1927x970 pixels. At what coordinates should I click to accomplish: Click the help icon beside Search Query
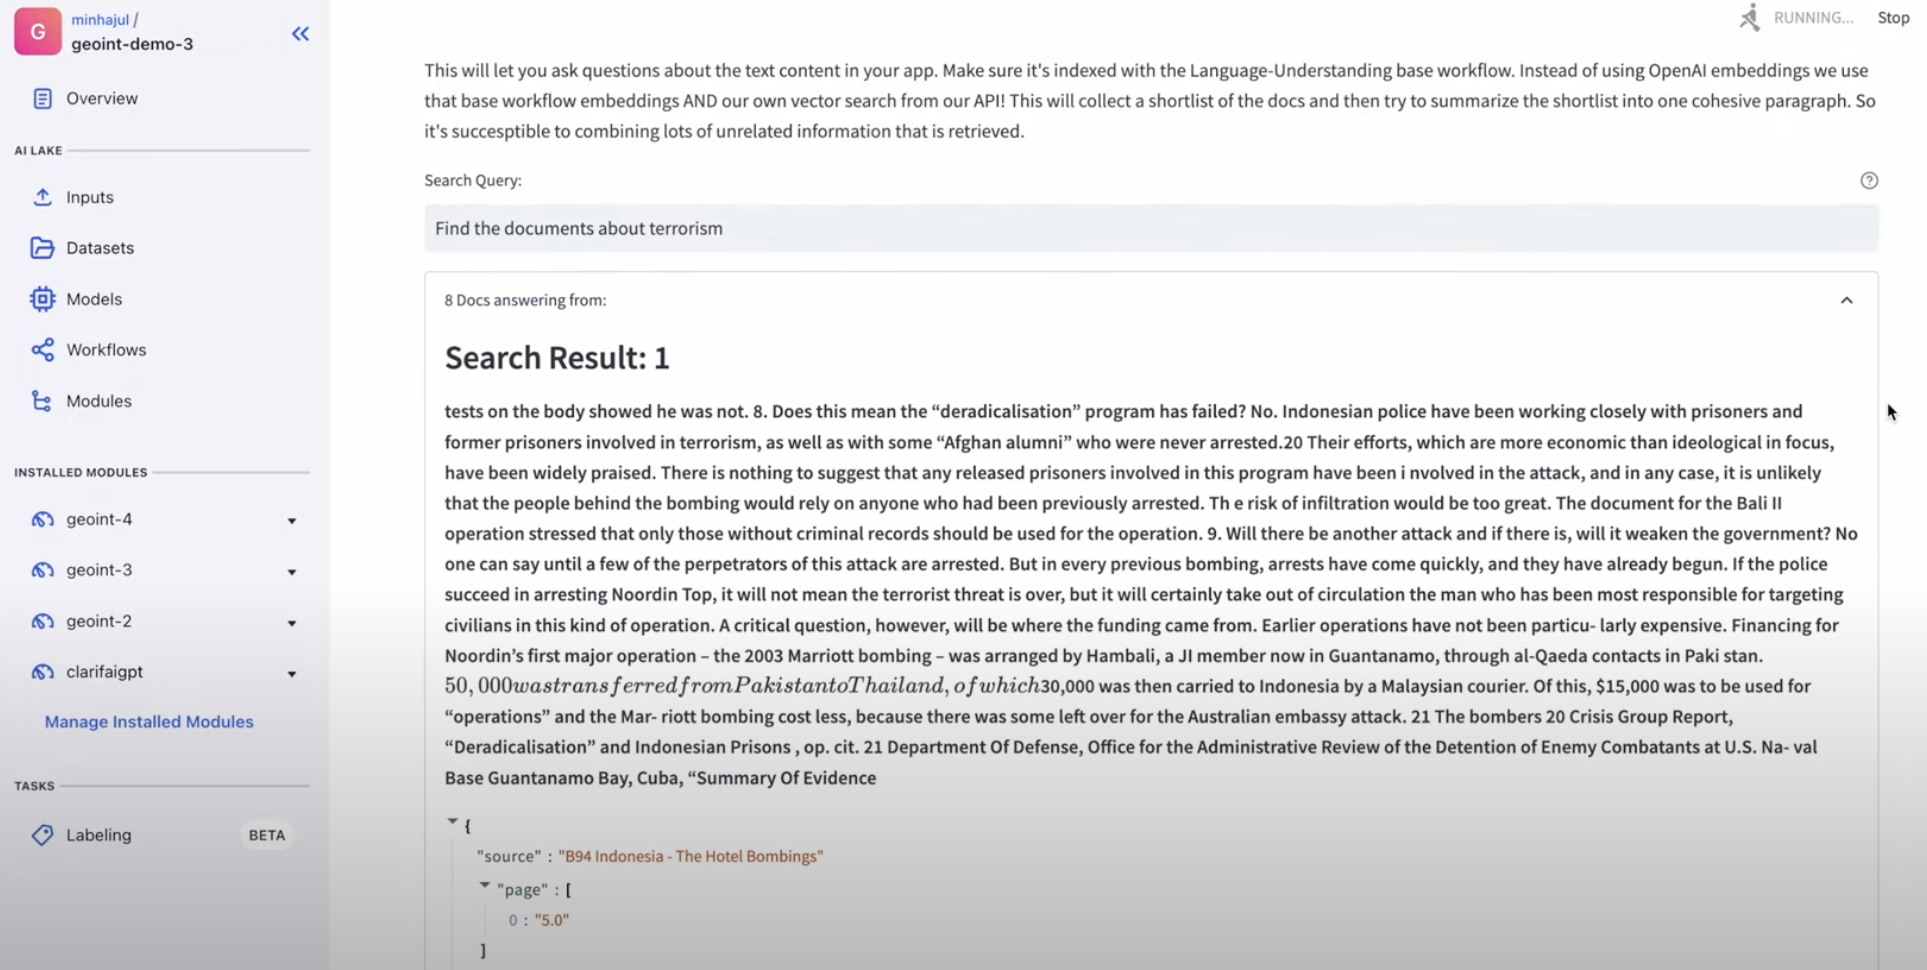click(1871, 180)
